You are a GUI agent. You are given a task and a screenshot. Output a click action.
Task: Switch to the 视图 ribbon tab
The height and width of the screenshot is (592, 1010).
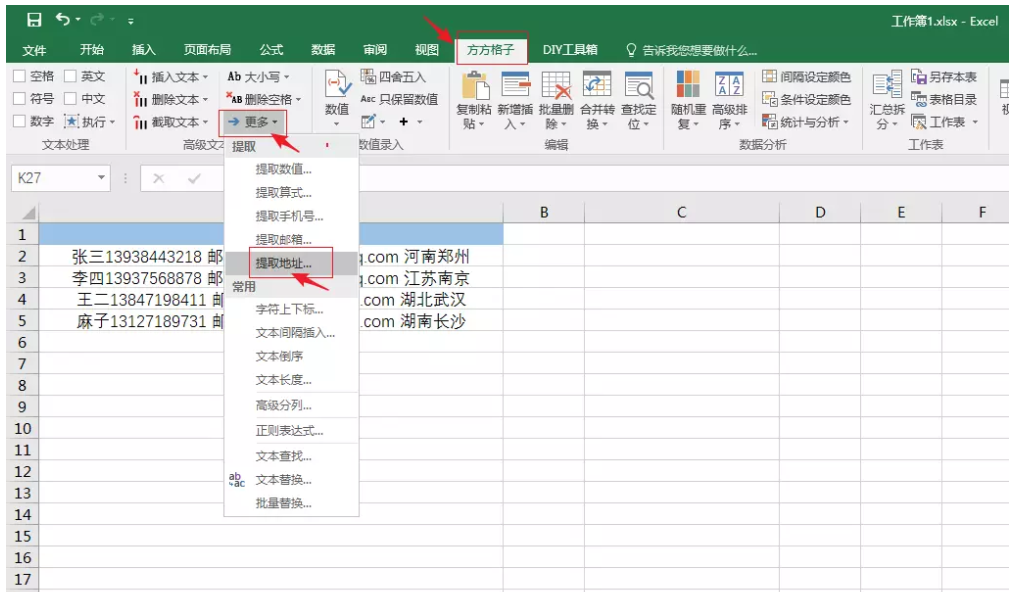(426, 50)
